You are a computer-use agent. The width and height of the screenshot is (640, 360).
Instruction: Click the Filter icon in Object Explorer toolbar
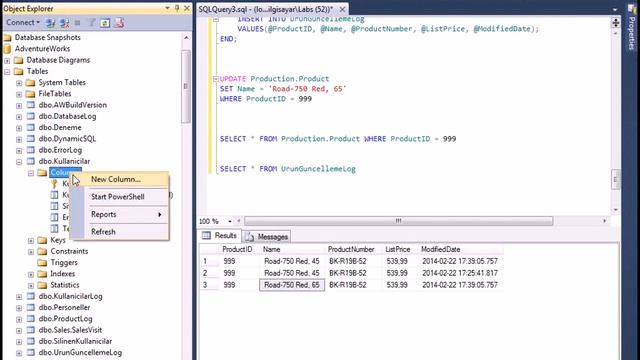92,23
